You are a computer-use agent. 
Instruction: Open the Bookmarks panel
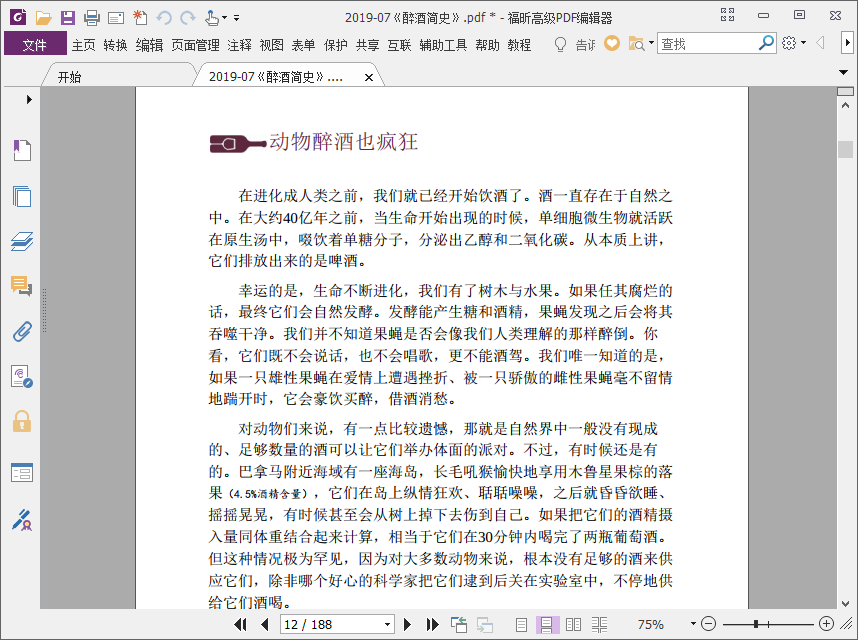[22, 150]
